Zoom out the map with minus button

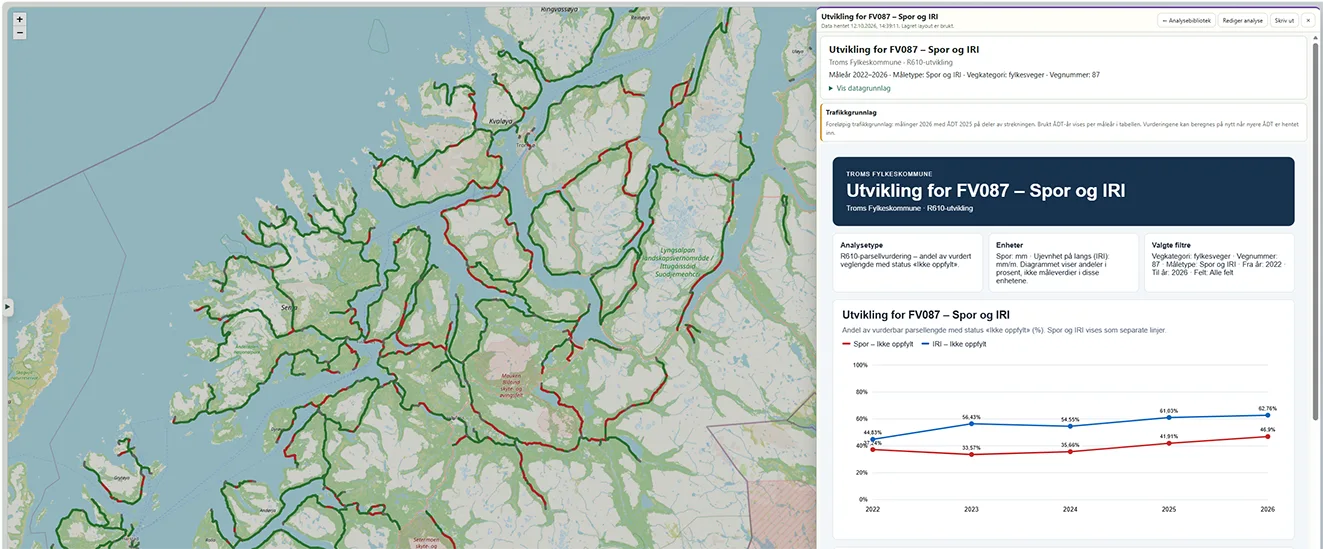pos(20,32)
